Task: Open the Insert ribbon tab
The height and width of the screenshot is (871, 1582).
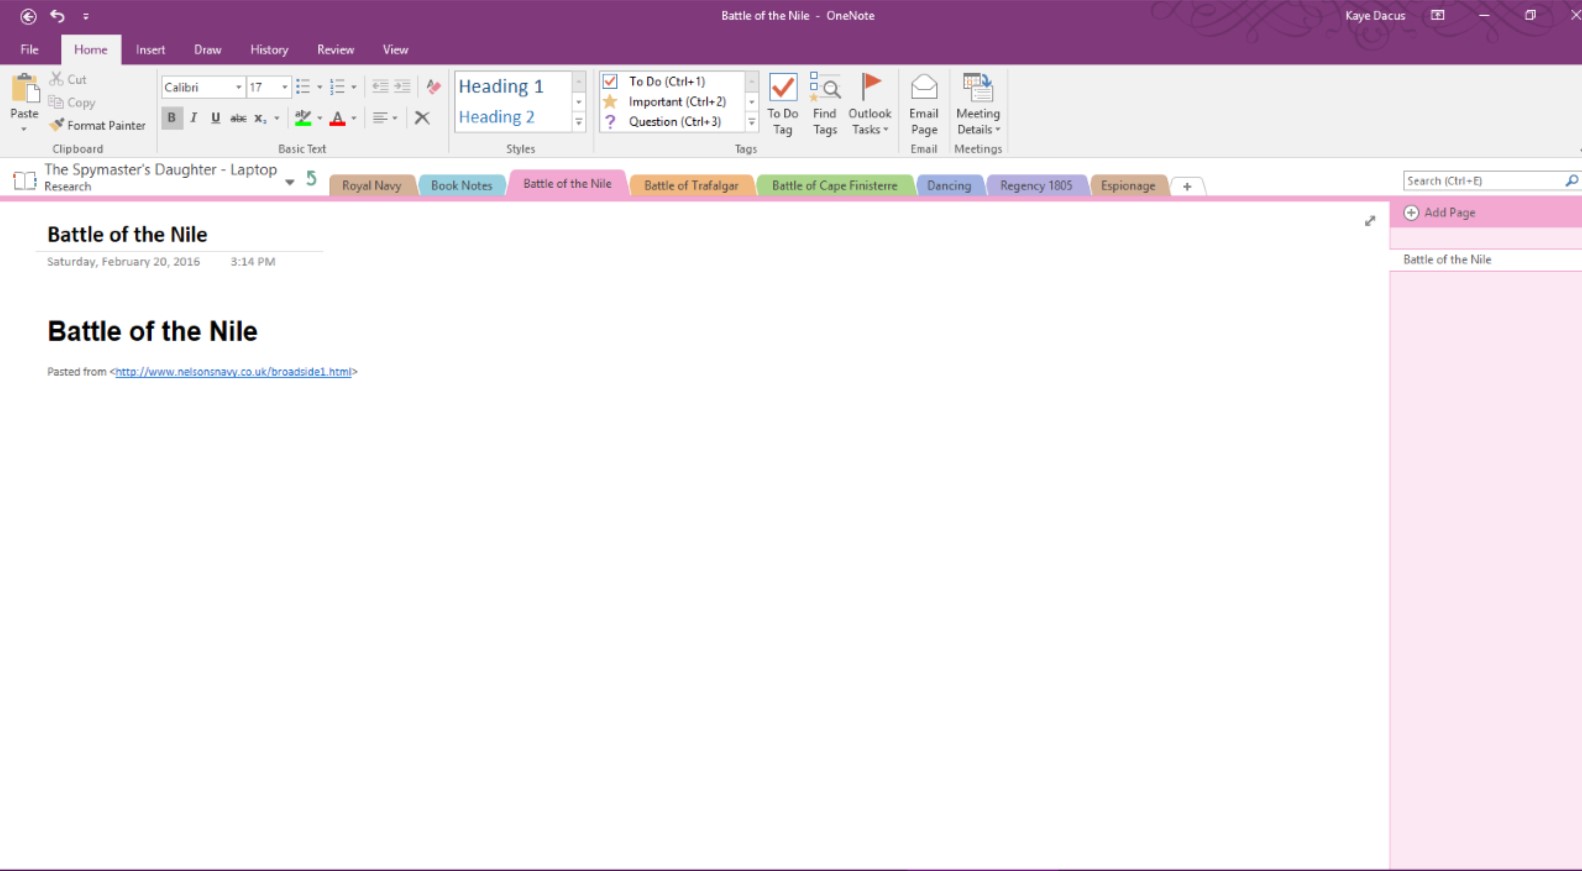Action: click(x=150, y=50)
